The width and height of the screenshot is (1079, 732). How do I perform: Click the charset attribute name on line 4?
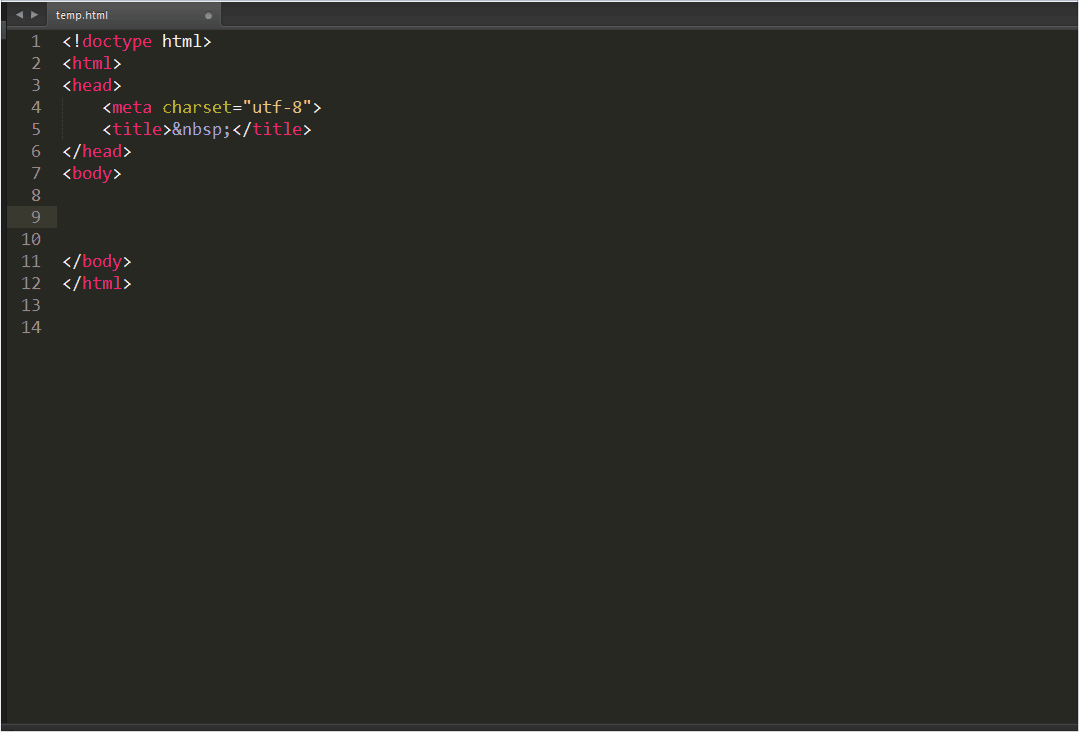[x=197, y=107]
